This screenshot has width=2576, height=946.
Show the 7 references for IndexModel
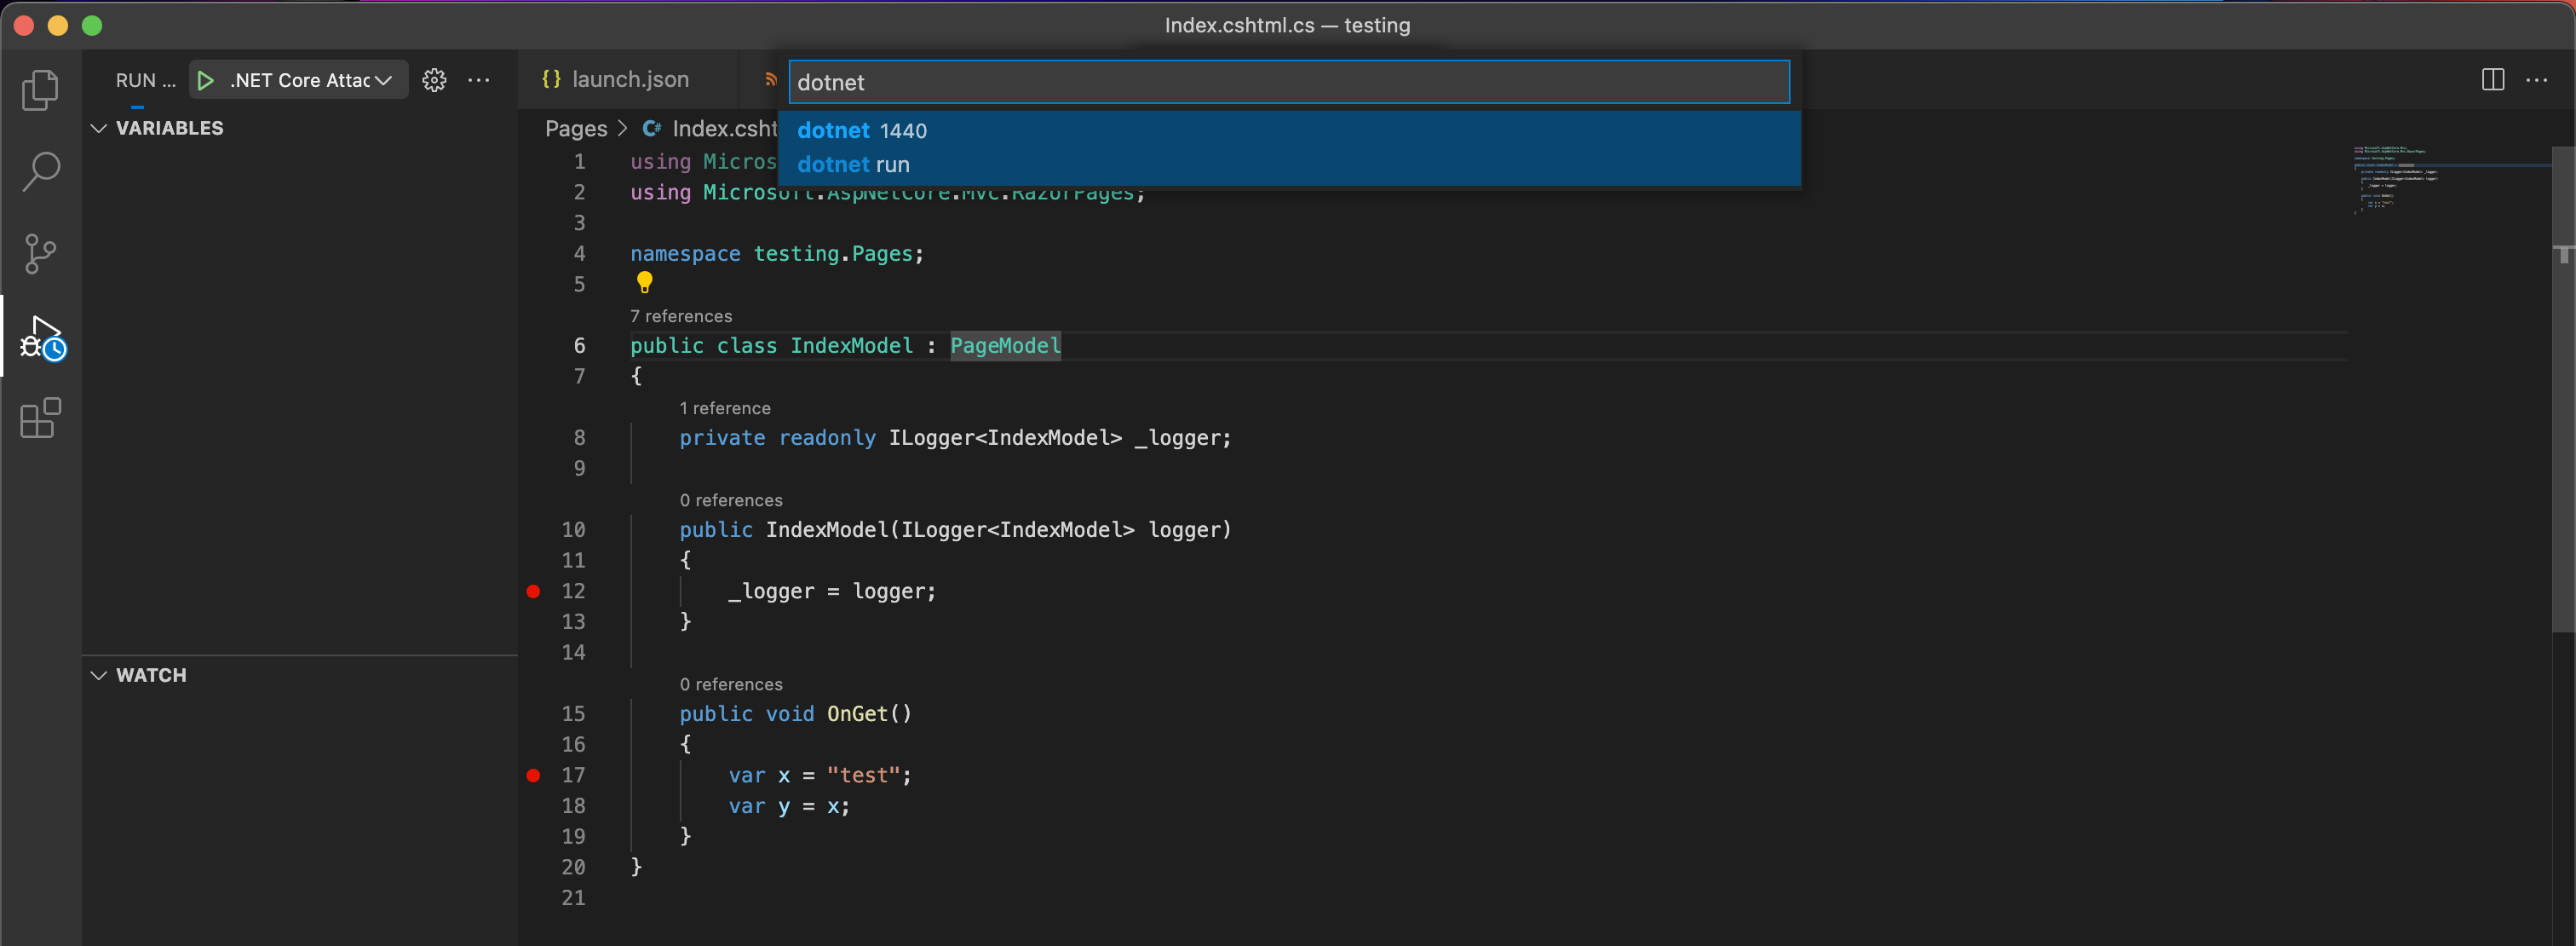681,316
